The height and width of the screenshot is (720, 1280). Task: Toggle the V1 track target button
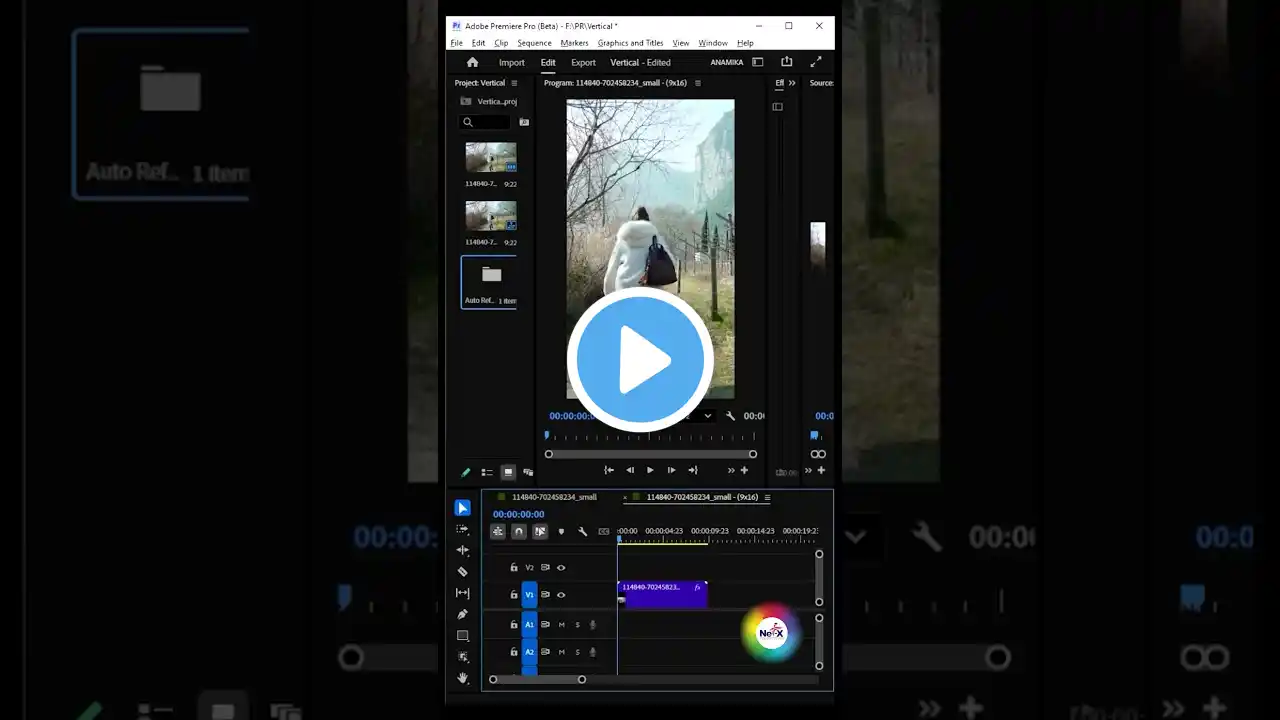pyautogui.click(x=529, y=595)
